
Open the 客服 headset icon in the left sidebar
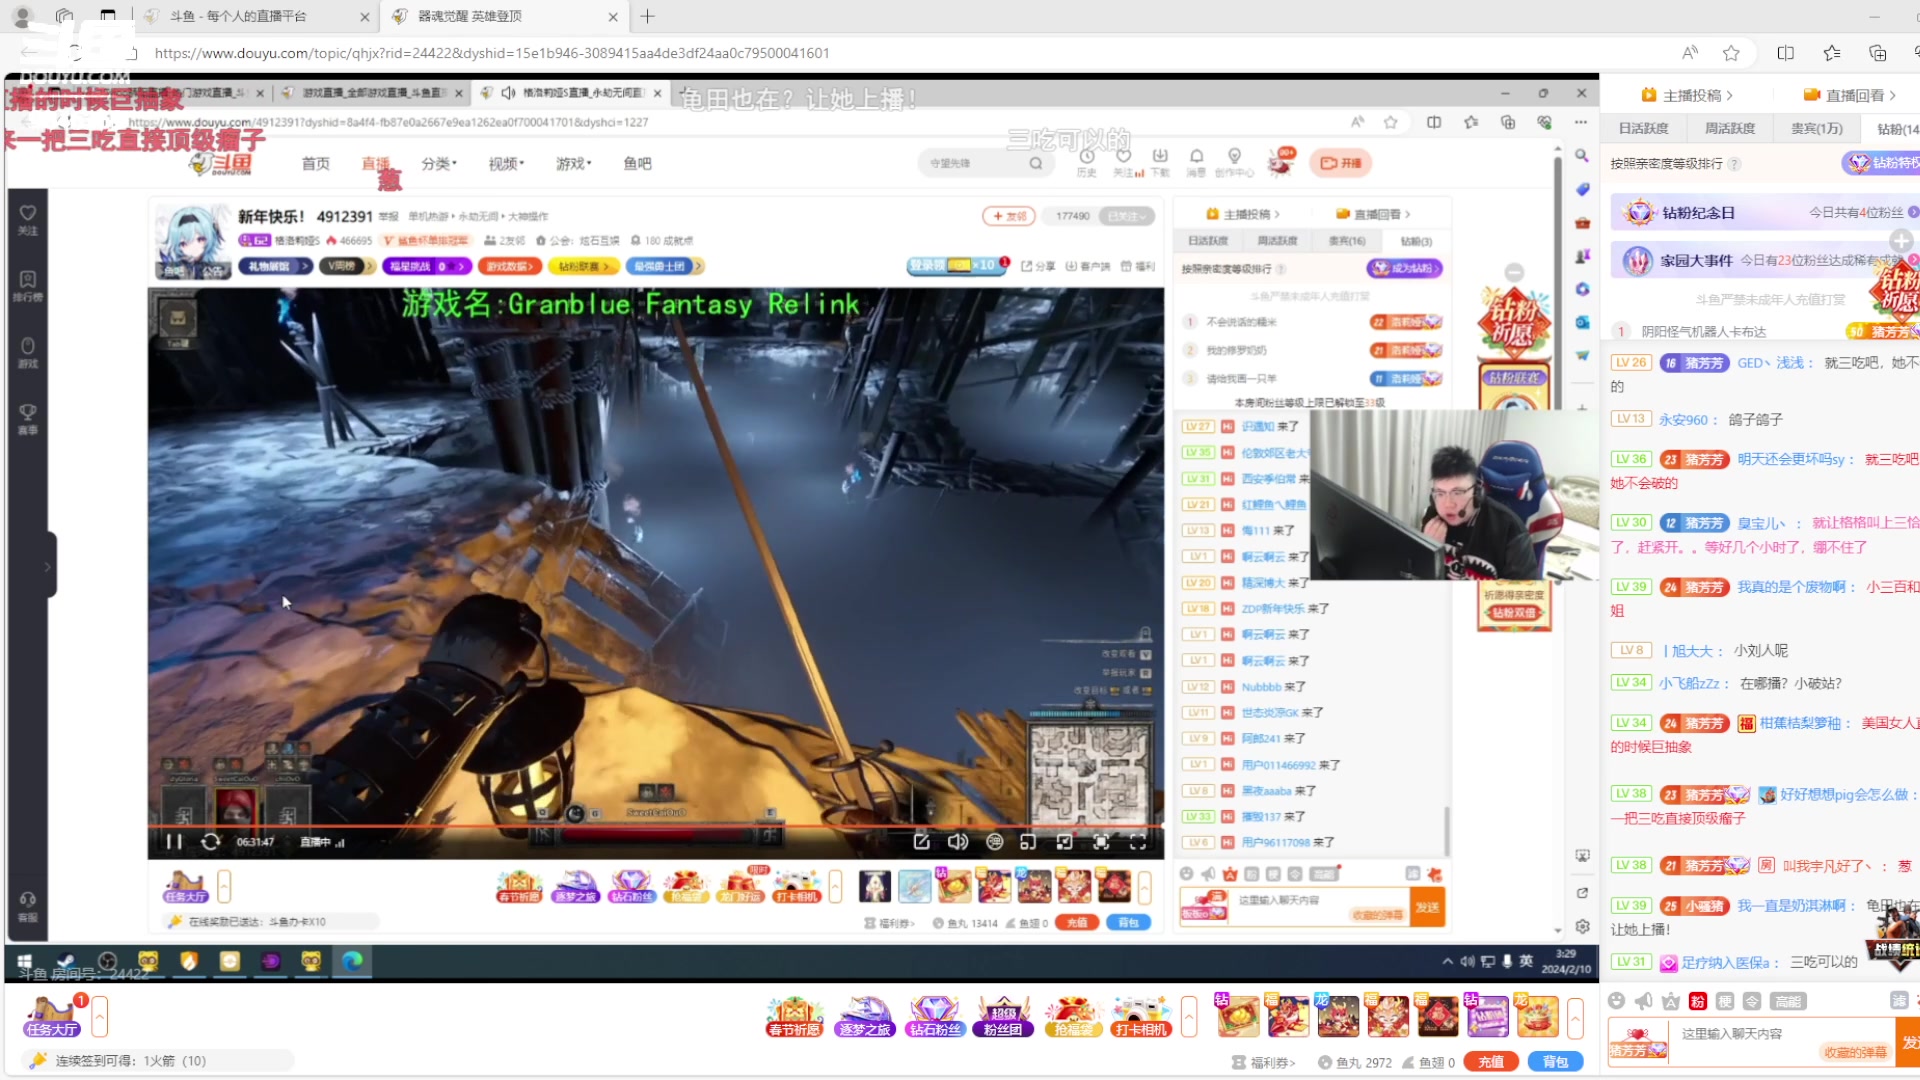pyautogui.click(x=27, y=906)
